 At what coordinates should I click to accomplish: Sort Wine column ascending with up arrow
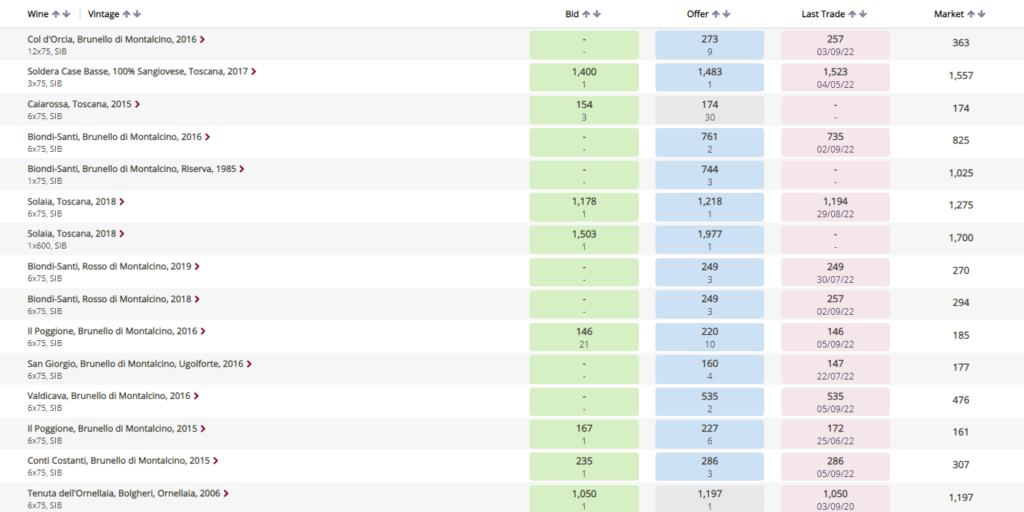(x=56, y=14)
